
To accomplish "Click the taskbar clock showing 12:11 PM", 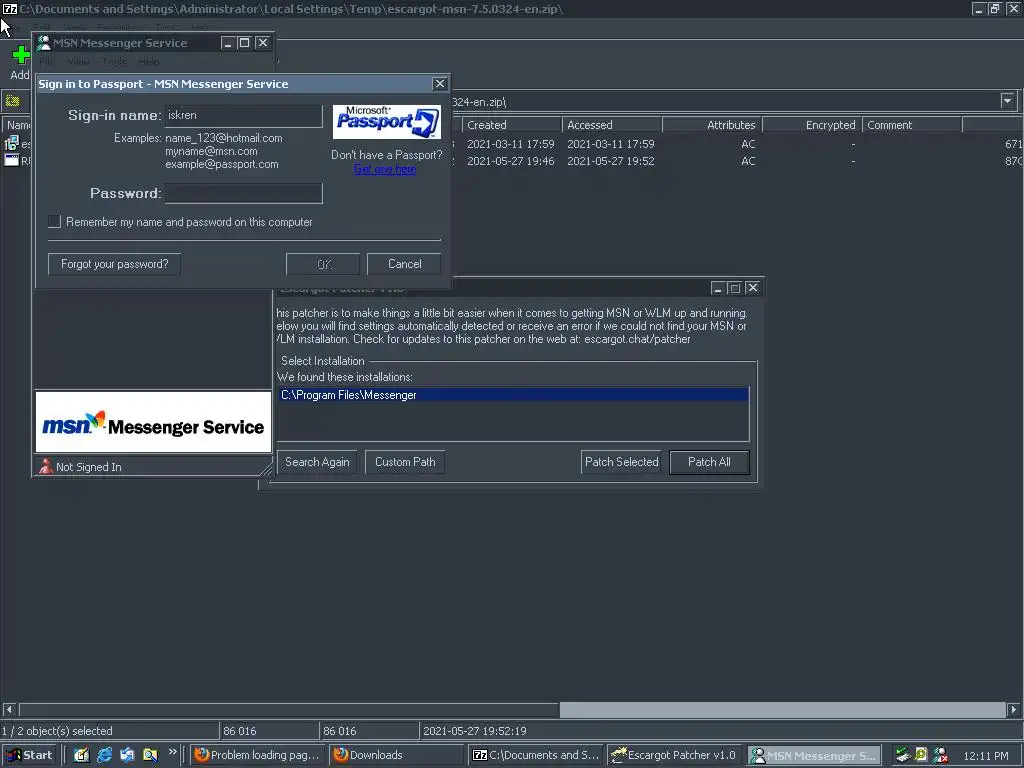I will pos(986,756).
